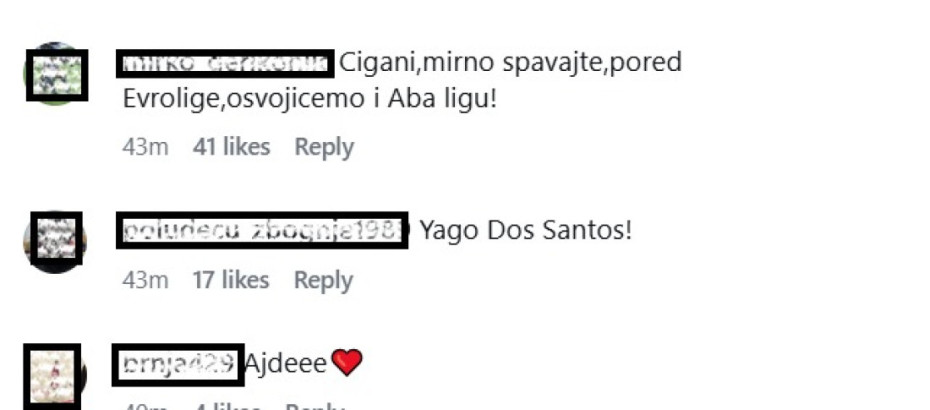Click the 43m timestamp beside 17 likes
This screenshot has height=410, width=930.
[145, 280]
